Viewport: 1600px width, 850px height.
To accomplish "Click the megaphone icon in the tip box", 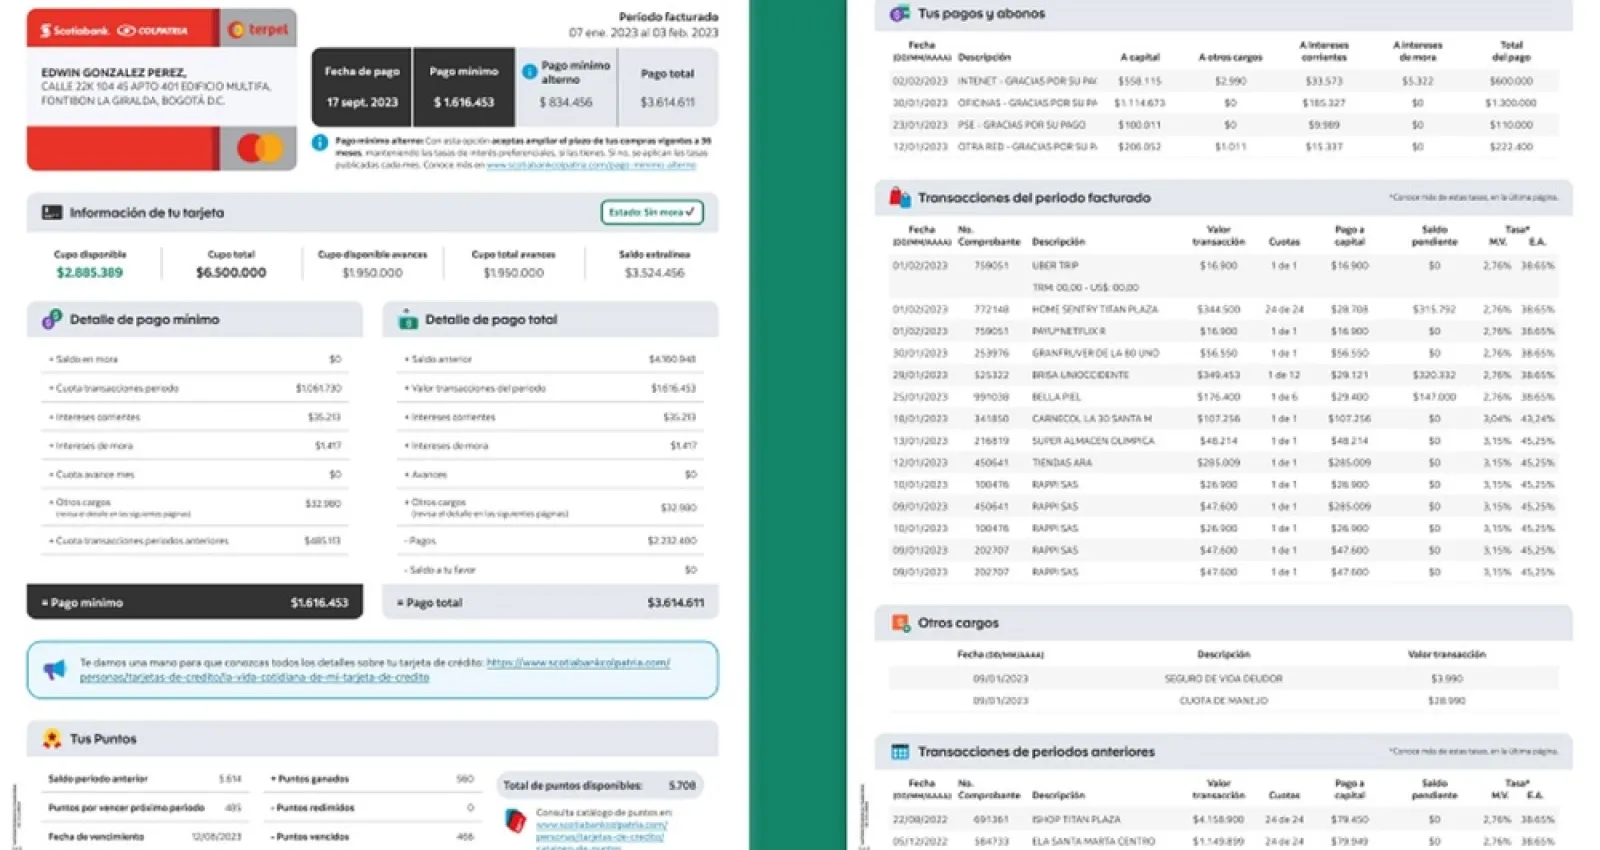I will tap(55, 670).
